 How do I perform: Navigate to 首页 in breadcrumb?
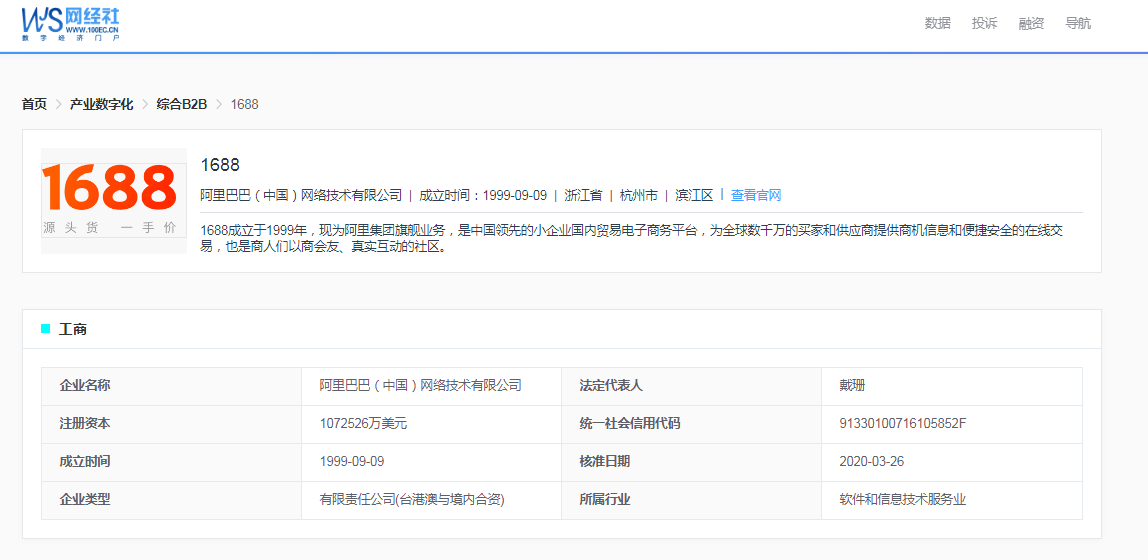click(34, 104)
